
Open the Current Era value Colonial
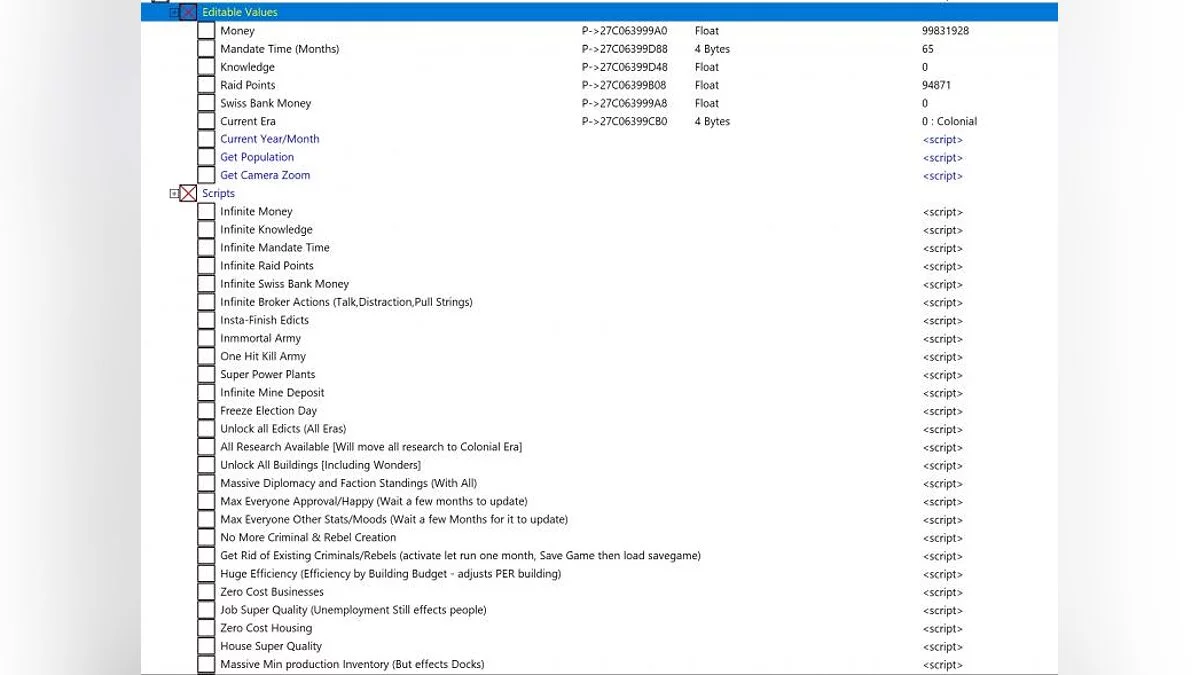coord(949,121)
